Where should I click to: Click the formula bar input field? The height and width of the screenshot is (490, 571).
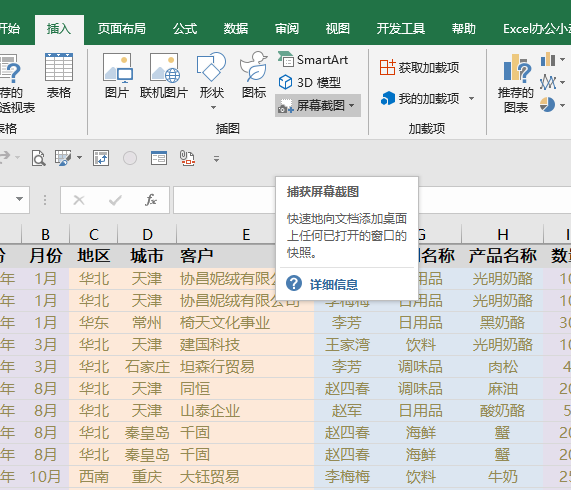[371, 199]
